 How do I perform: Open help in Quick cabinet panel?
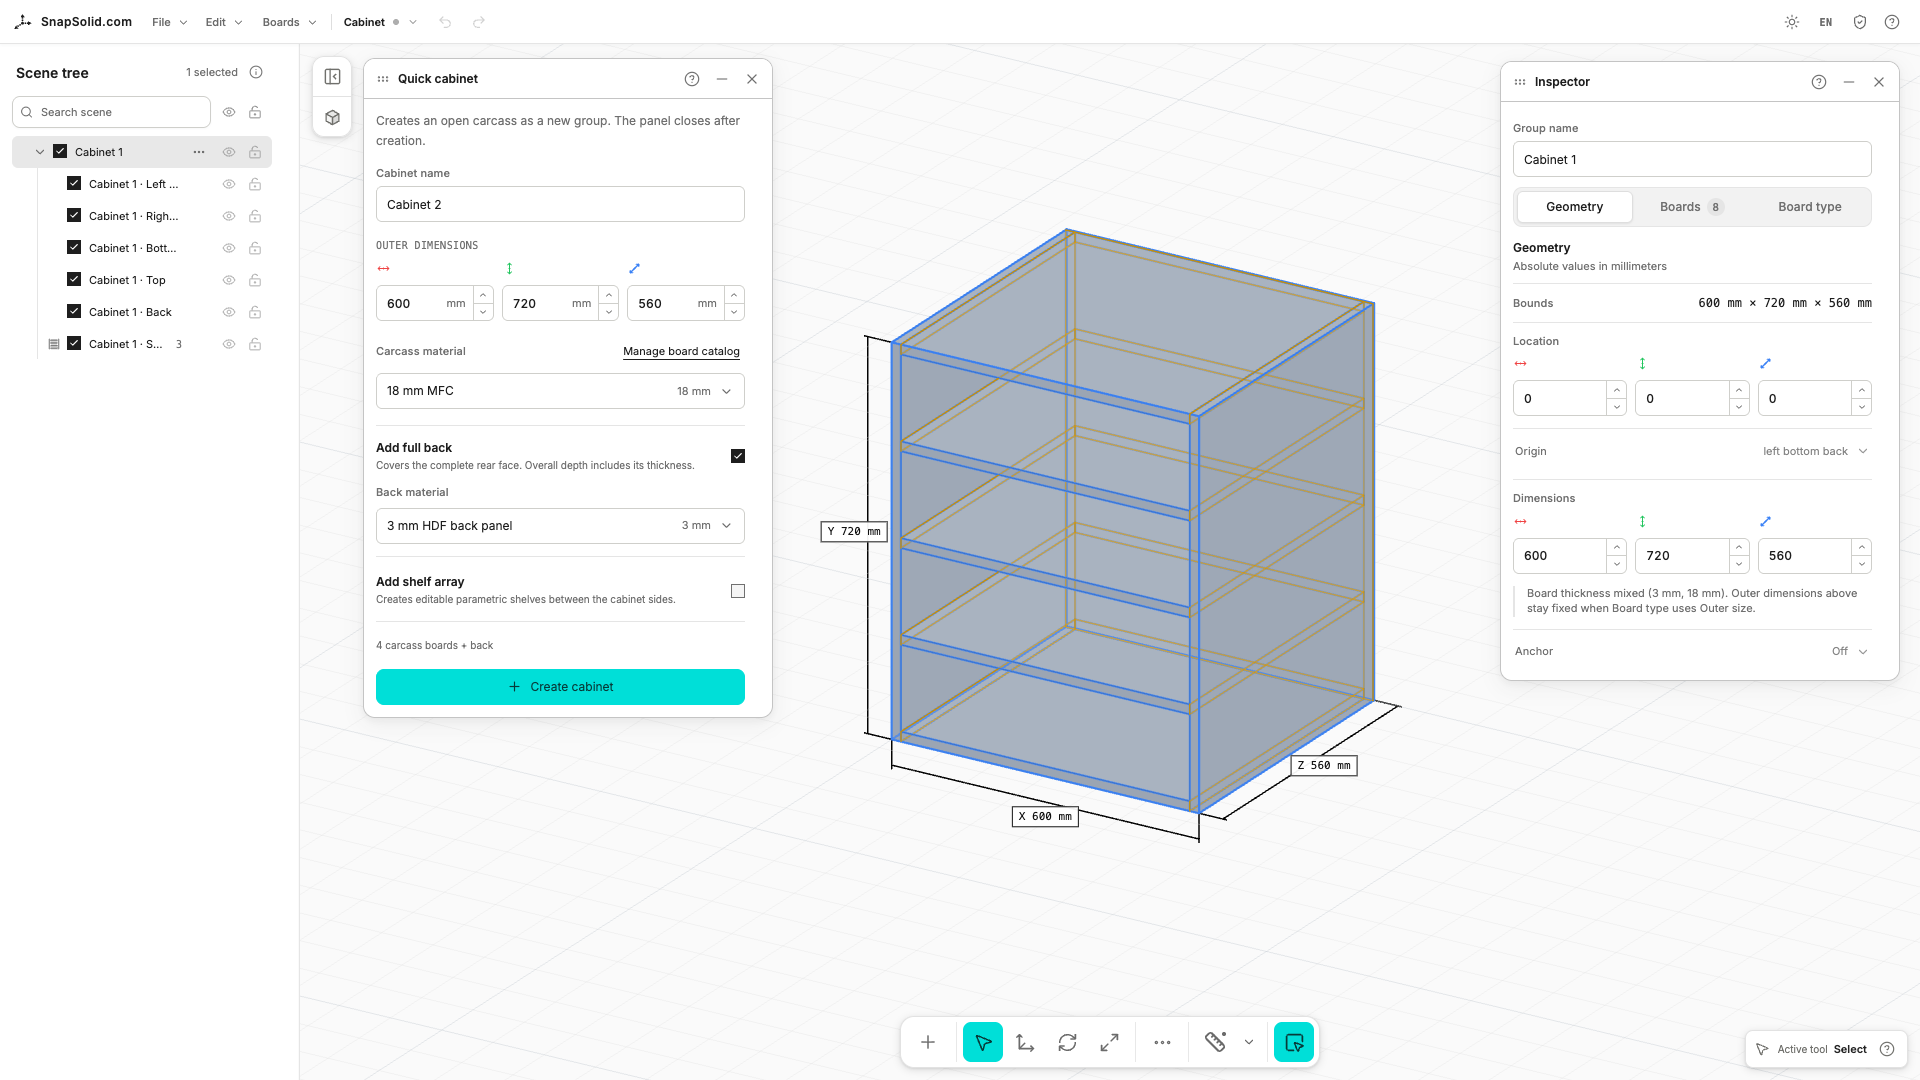click(x=692, y=79)
